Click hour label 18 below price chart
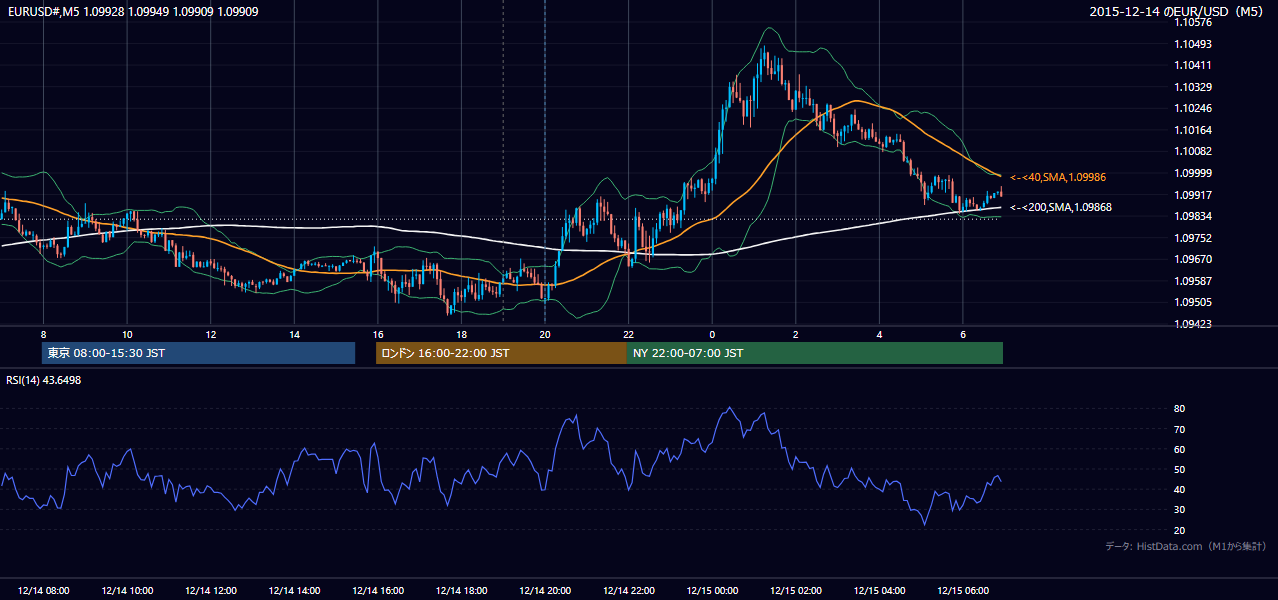This screenshot has height=600, width=1278. (461, 334)
